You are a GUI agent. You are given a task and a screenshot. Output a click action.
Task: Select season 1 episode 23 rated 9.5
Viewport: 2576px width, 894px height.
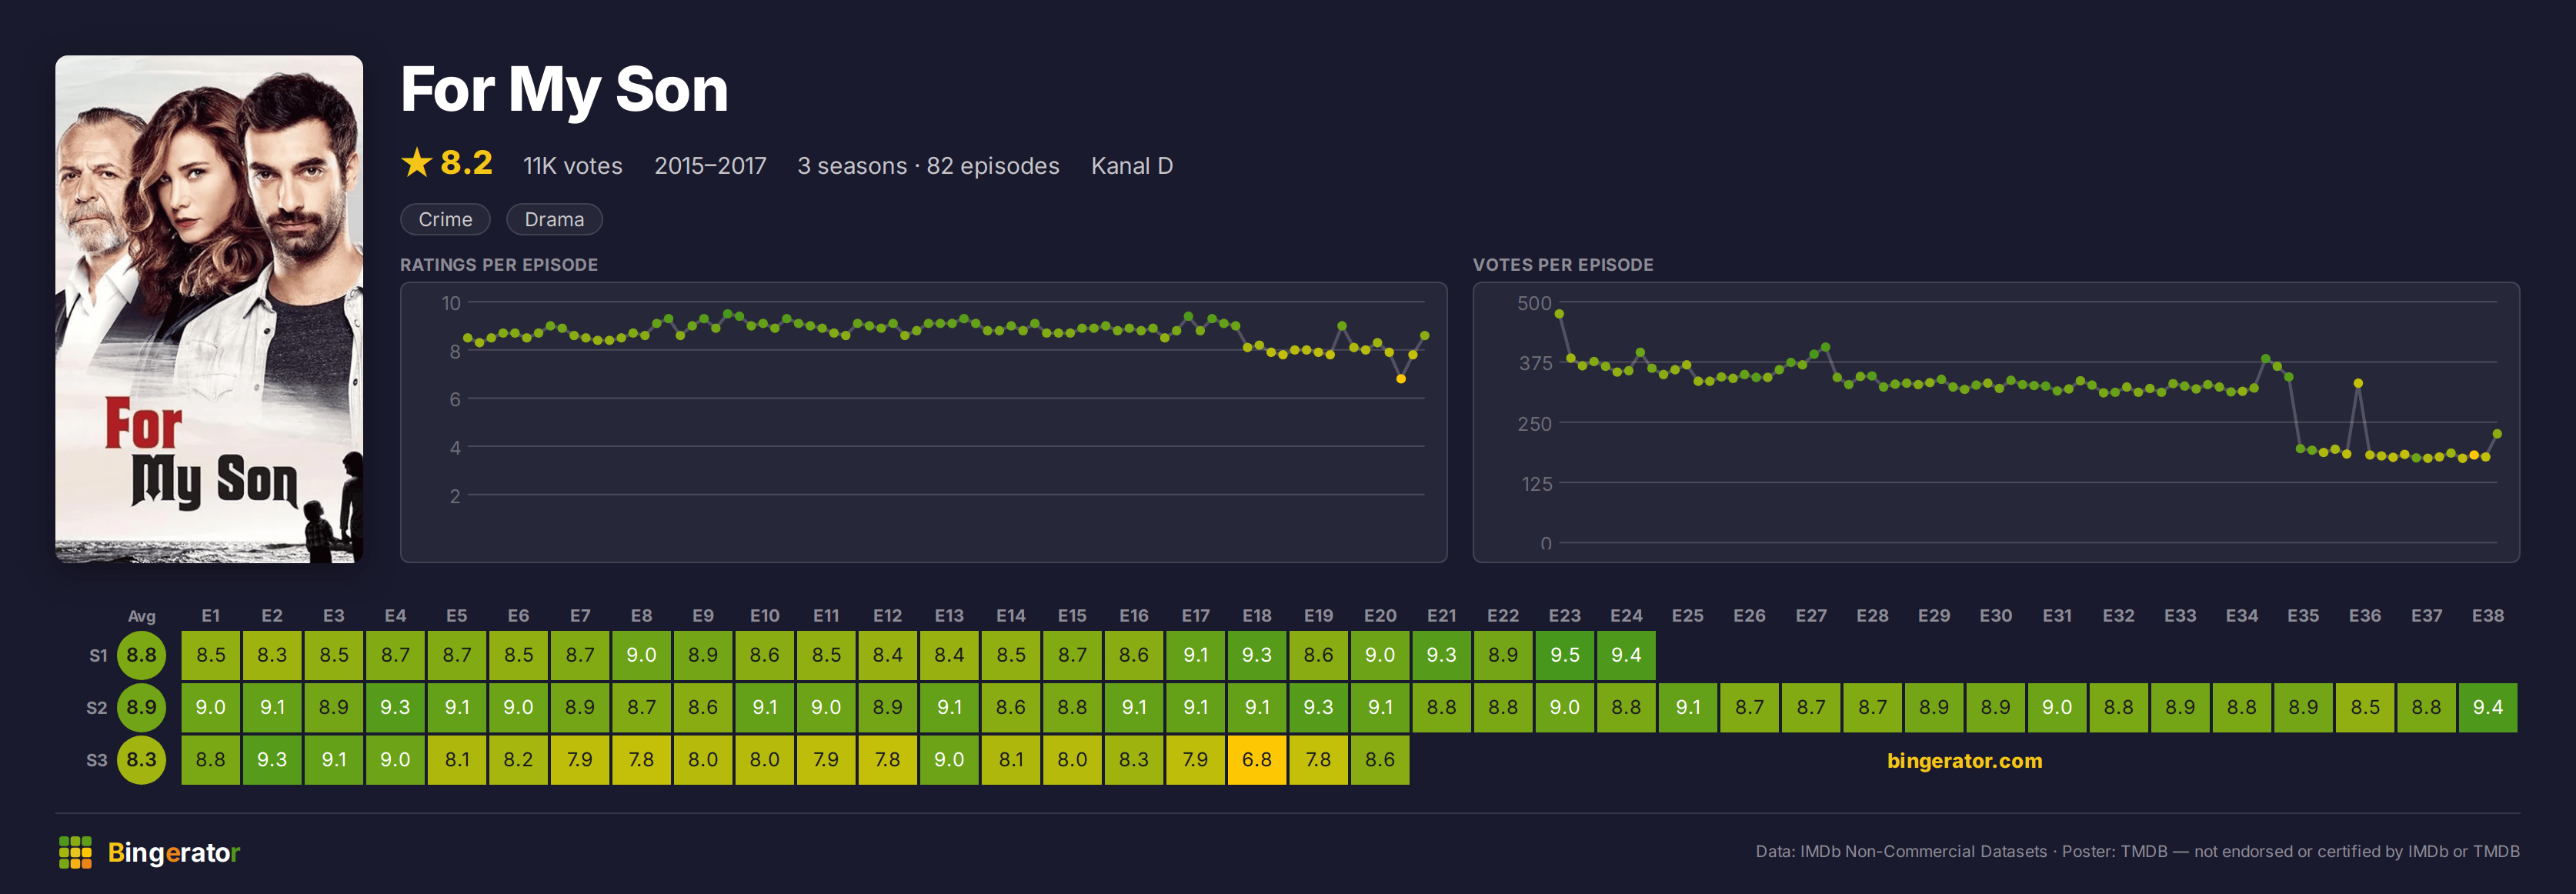click(1564, 655)
